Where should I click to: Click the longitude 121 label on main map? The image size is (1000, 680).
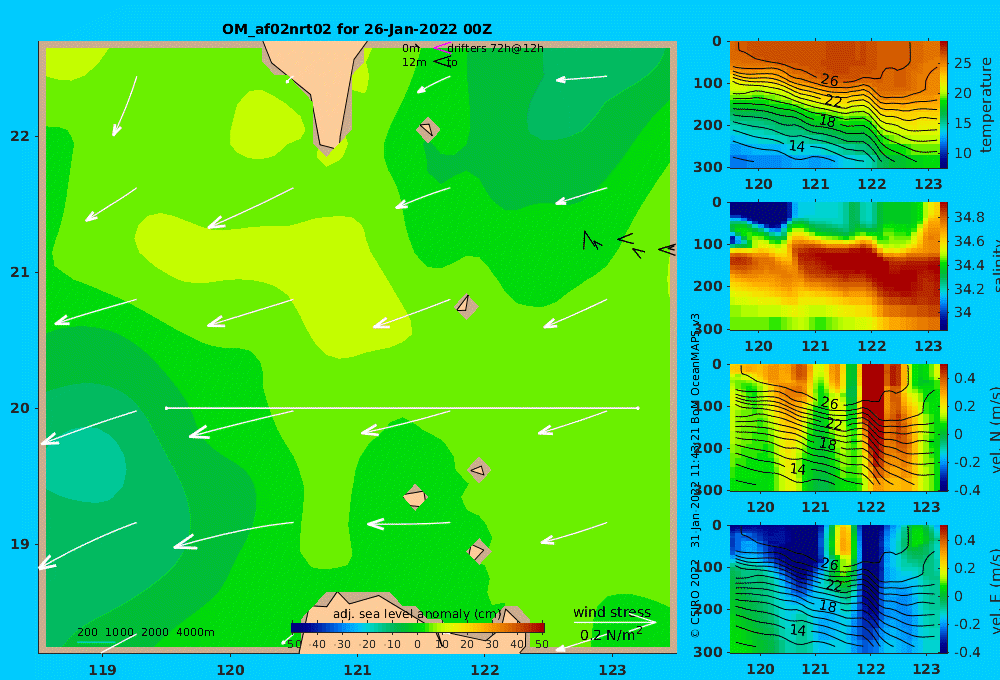point(357,670)
